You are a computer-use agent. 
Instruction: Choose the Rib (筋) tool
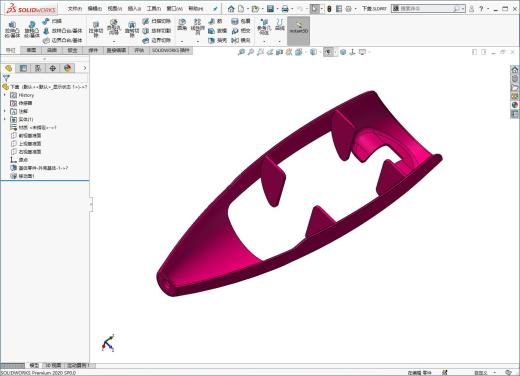[215, 21]
